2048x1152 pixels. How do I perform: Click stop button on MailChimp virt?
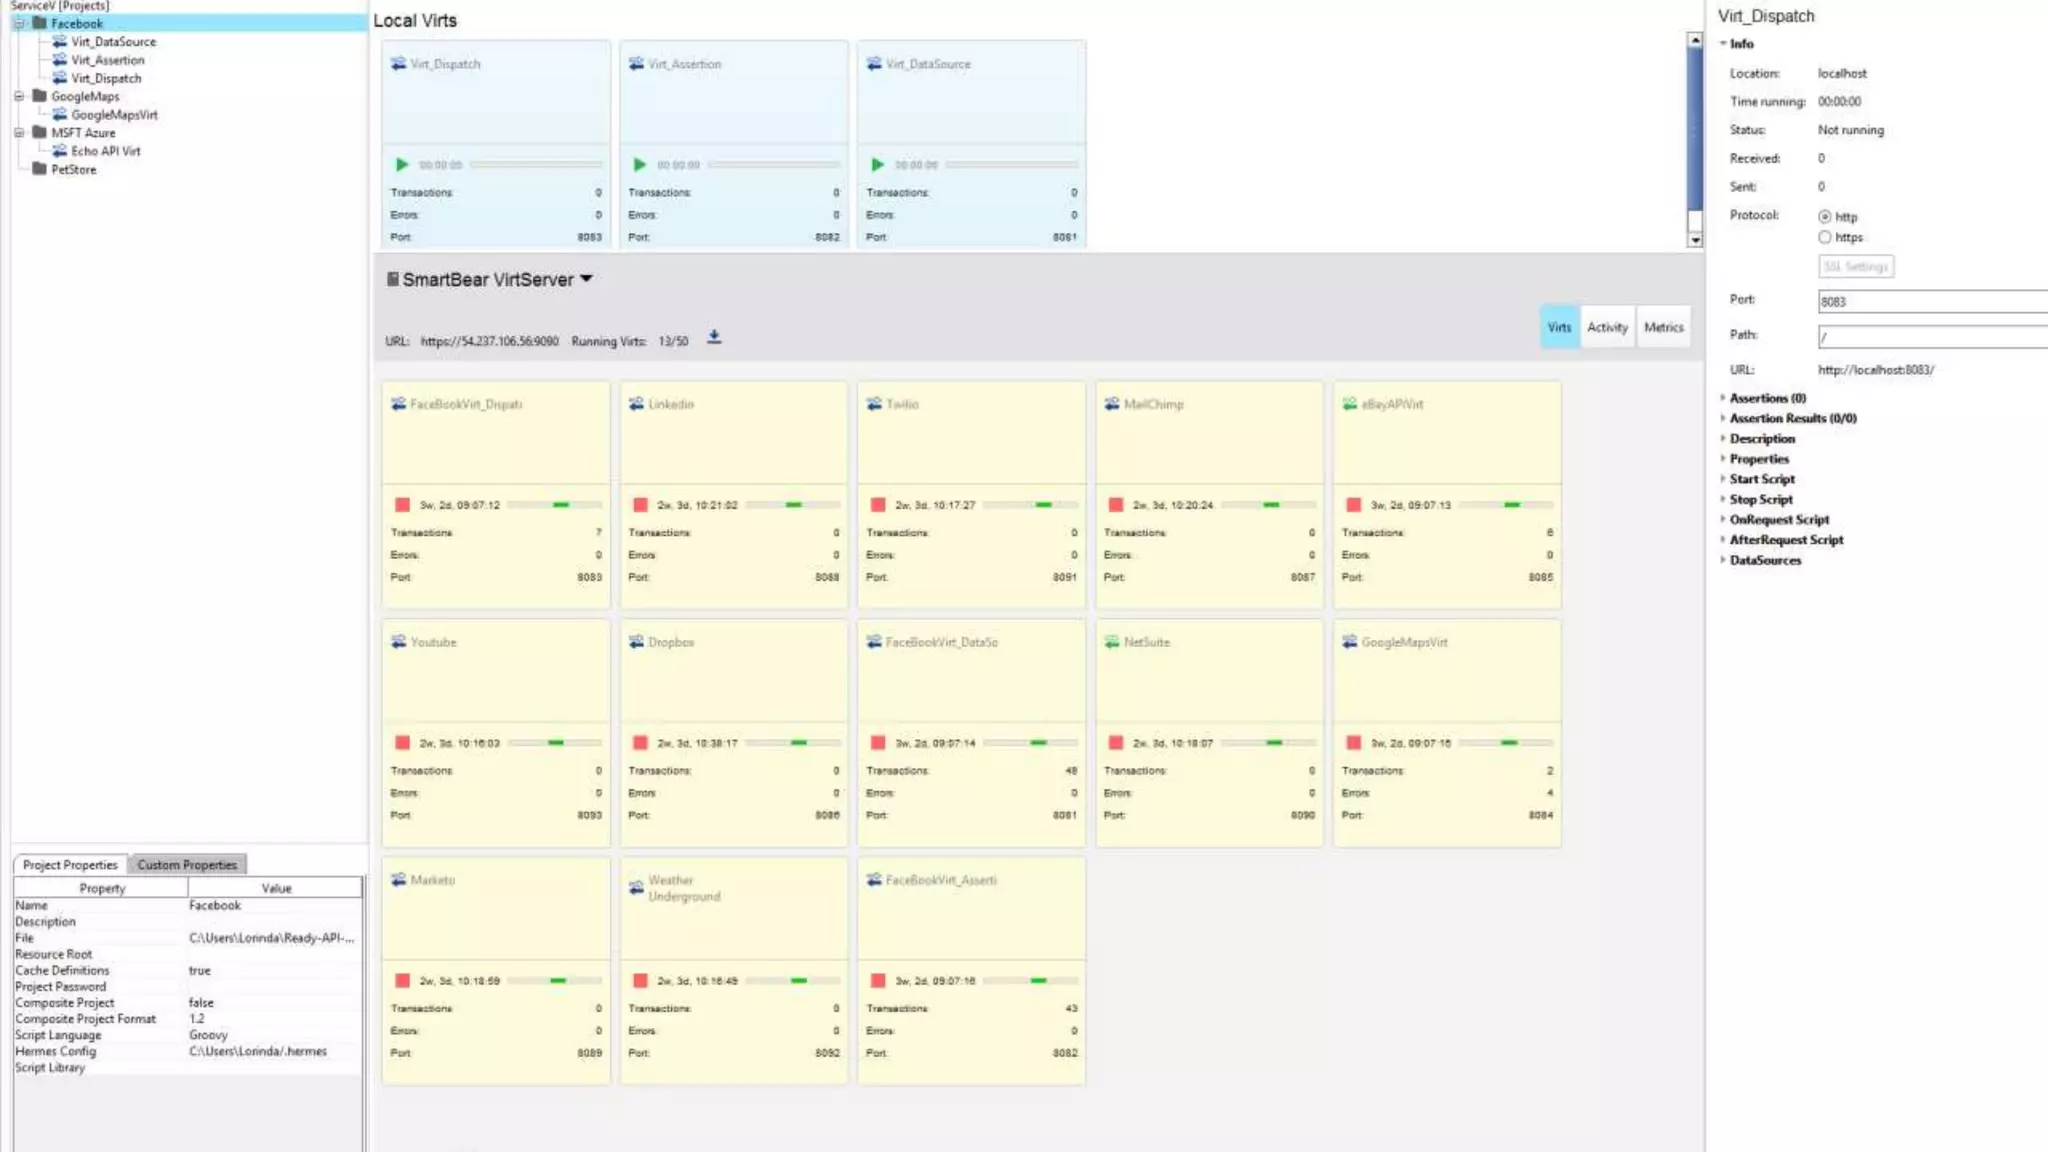point(1116,505)
